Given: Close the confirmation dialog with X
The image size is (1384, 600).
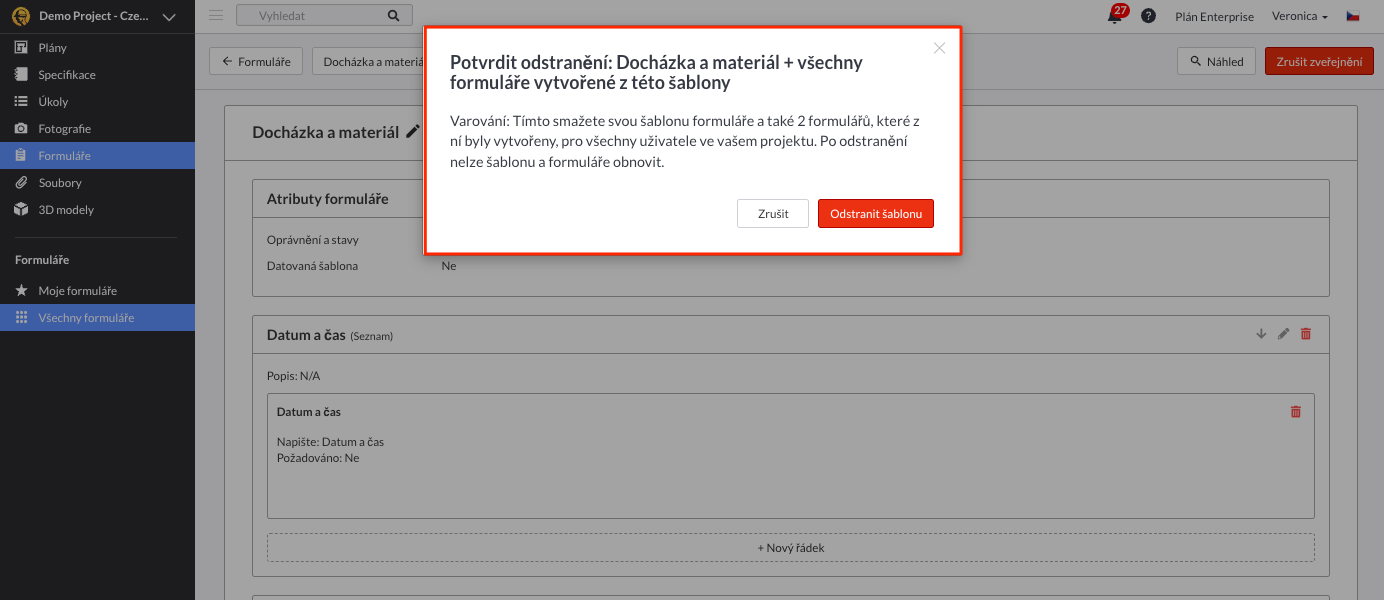Looking at the screenshot, I should coord(939,48).
